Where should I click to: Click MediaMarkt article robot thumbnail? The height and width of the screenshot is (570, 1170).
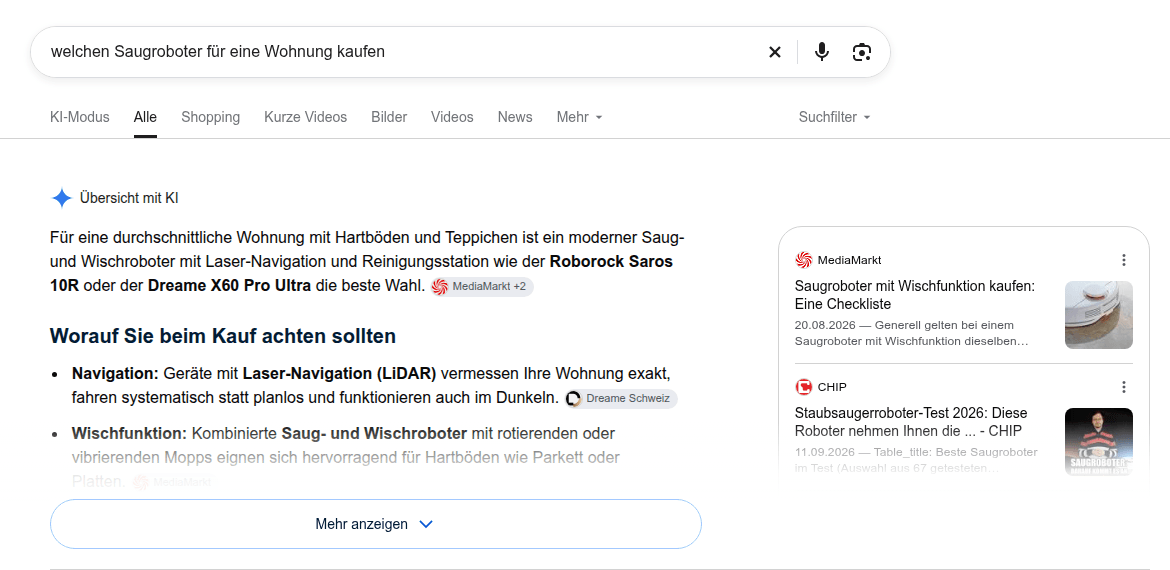coord(1098,315)
